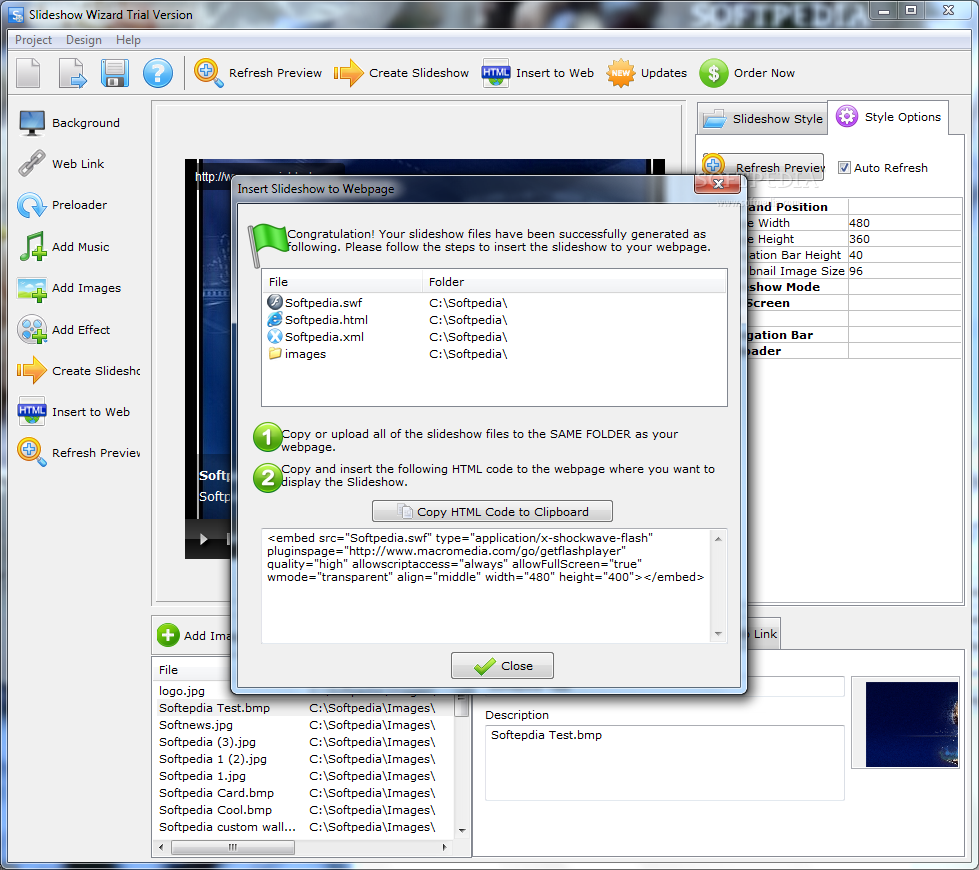Click the Open Project toolbar icon
The image size is (979, 870).
72,73
